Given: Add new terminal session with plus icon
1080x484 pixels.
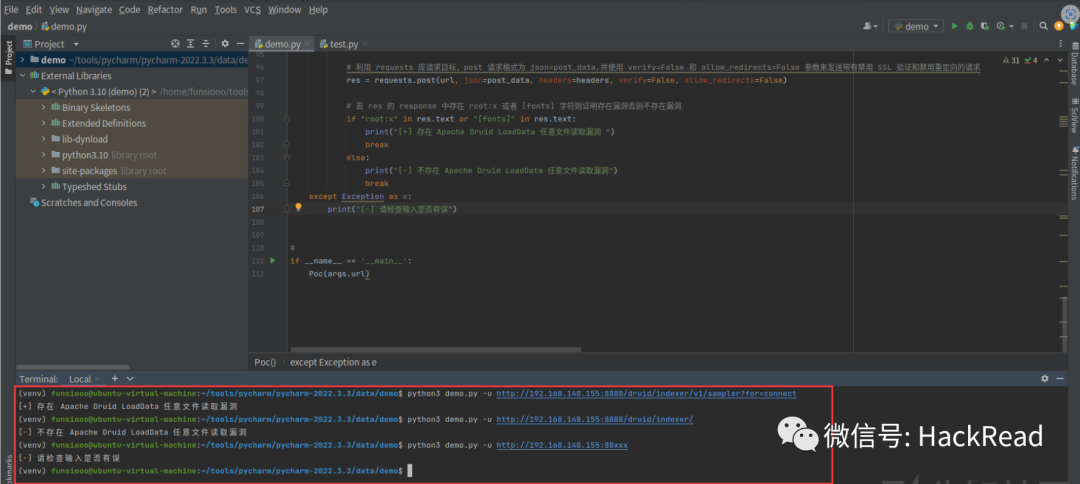Looking at the screenshot, I should 115,379.
